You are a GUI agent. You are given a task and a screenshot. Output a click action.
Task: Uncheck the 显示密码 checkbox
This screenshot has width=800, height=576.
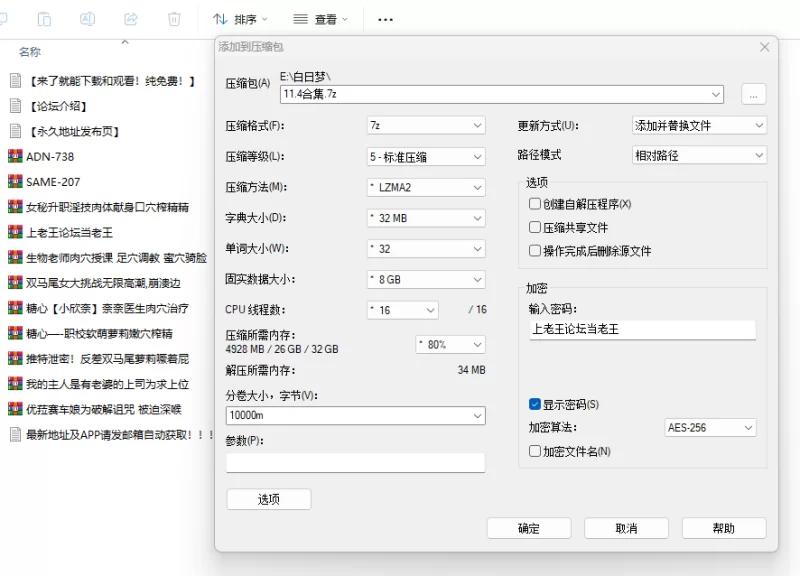pos(535,405)
